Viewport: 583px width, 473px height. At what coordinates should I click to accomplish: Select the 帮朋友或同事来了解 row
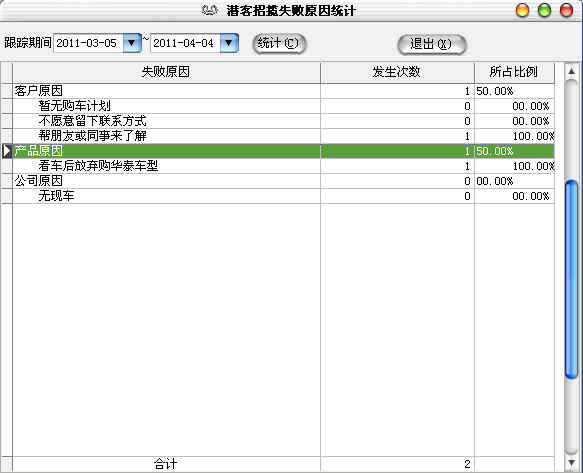(x=283, y=136)
